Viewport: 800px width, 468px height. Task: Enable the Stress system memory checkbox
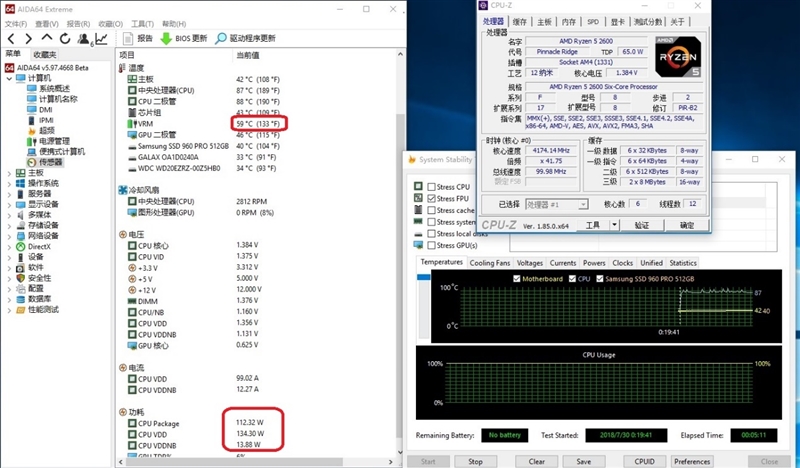point(432,222)
